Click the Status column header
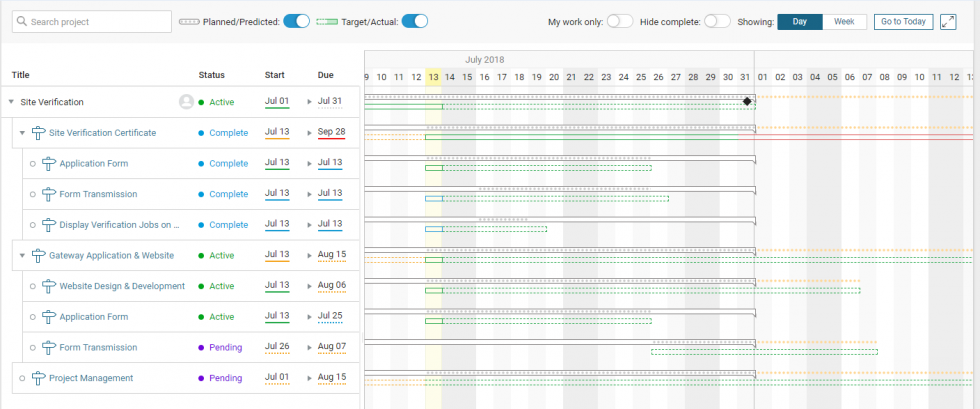Viewport: 980px width, 409px height. pyautogui.click(x=211, y=75)
